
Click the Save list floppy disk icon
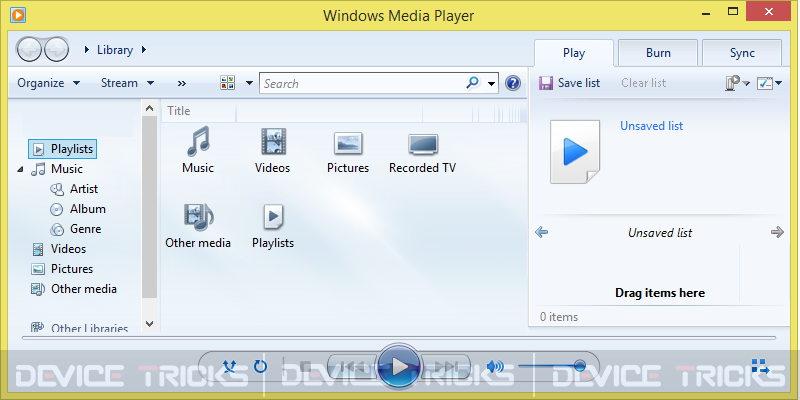pyautogui.click(x=546, y=83)
